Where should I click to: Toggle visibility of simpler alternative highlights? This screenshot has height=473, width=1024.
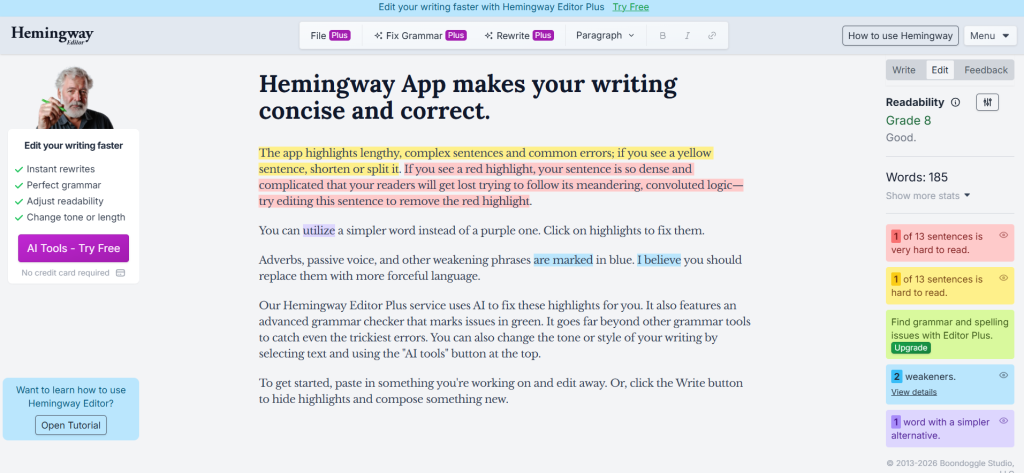[x=1004, y=421]
